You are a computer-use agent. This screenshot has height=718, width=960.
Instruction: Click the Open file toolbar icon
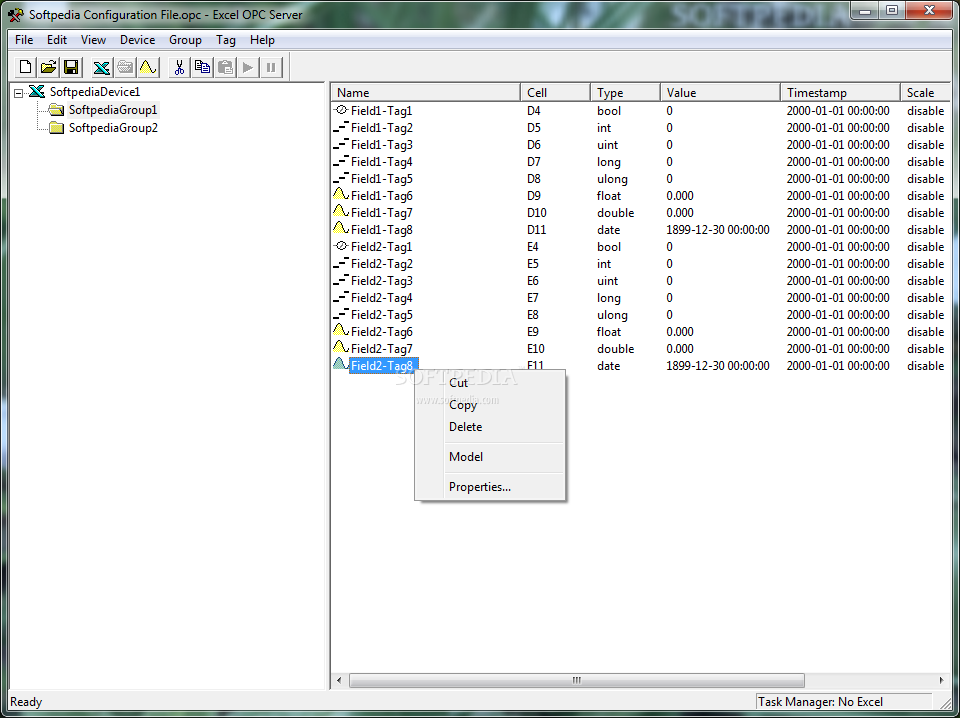[48, 67]
